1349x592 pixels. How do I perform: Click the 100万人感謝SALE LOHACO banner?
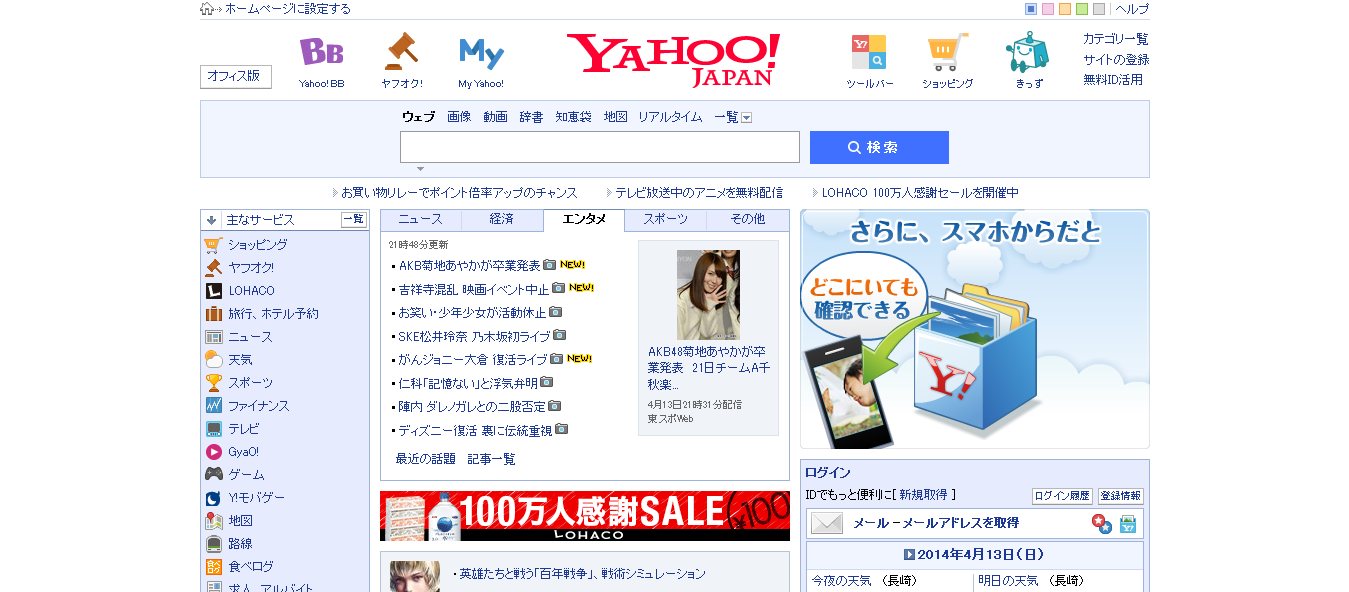point(585,516)
